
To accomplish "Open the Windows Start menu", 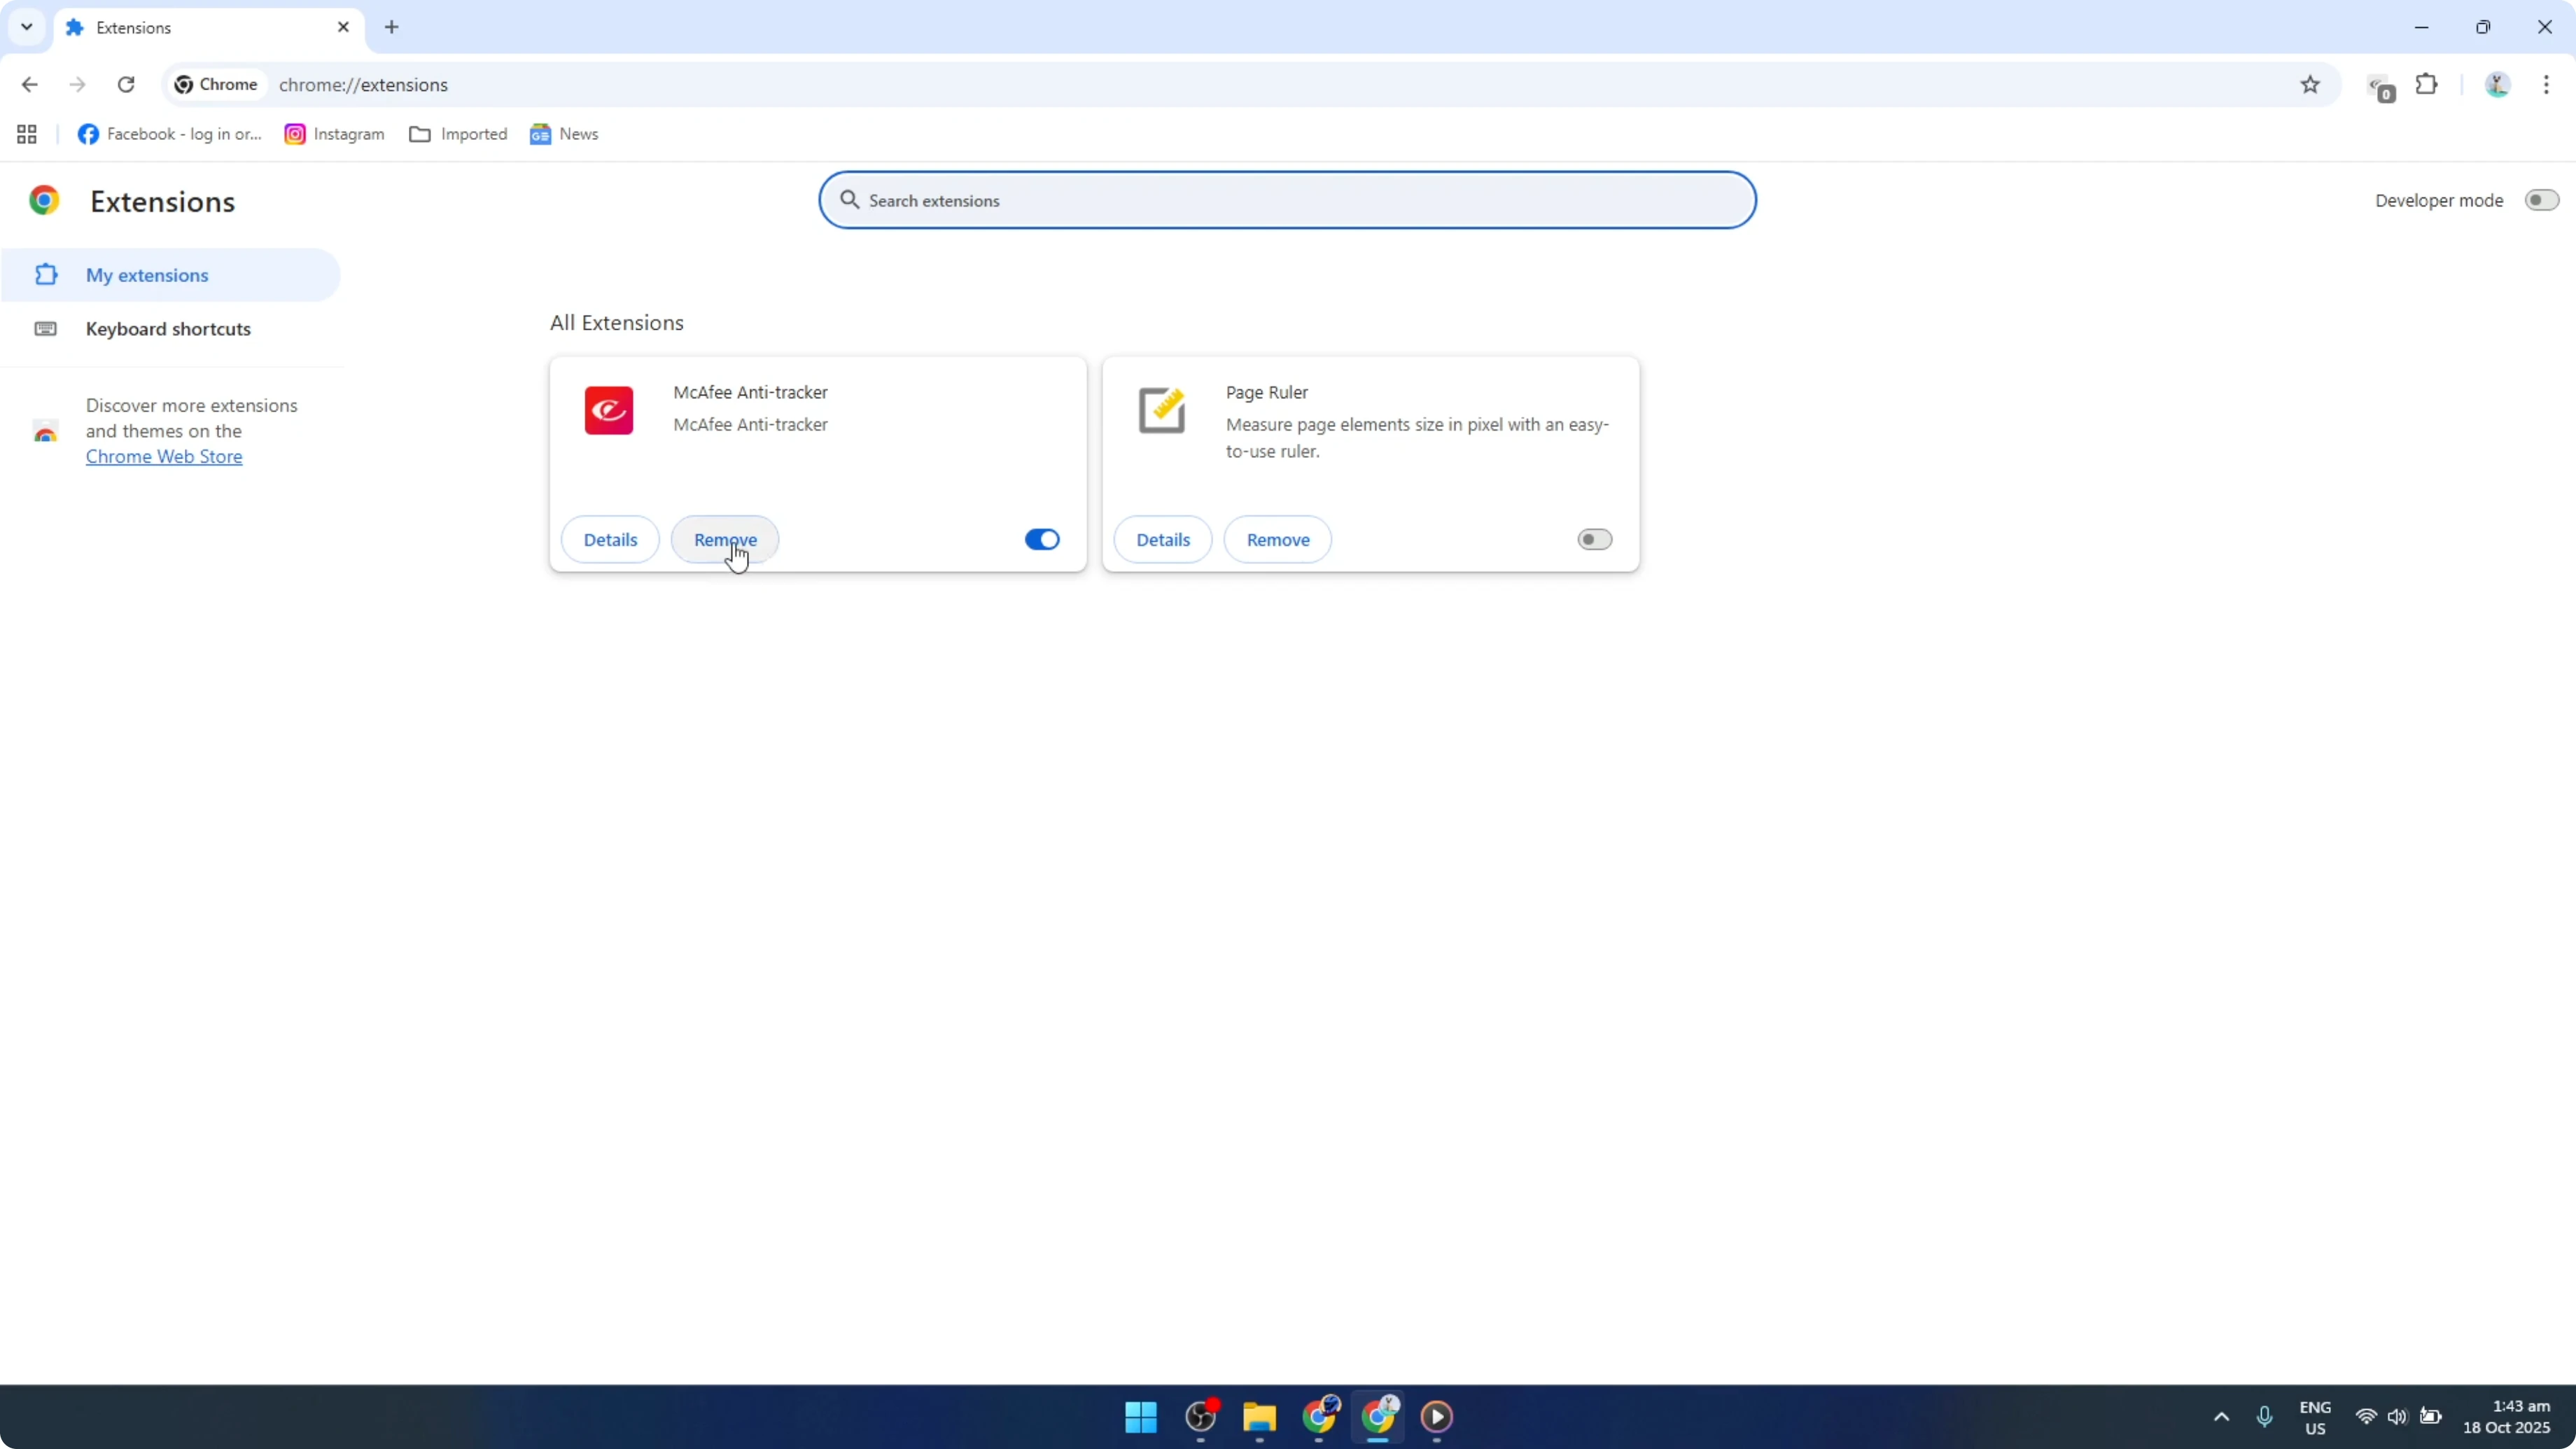I will coord(1141,1417).
